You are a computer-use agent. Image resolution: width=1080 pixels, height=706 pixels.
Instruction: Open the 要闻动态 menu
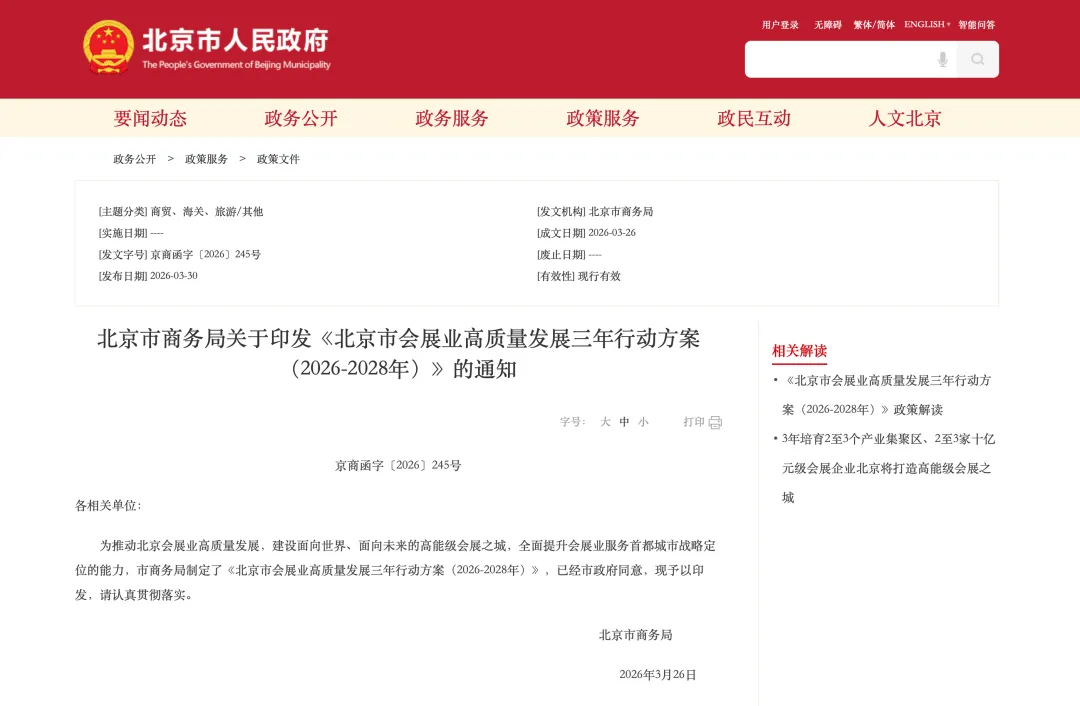tap(150, 118)
